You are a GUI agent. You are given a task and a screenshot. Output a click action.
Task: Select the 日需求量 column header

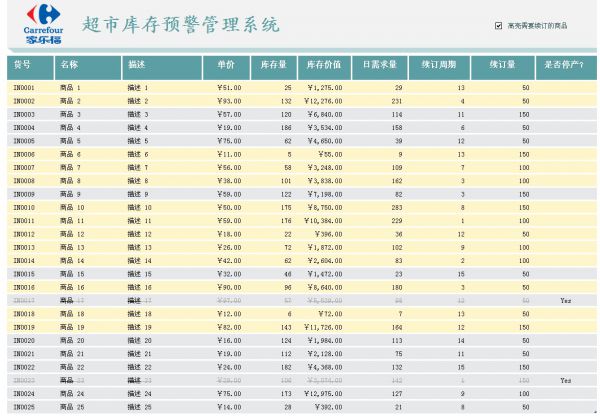point(379,66)
